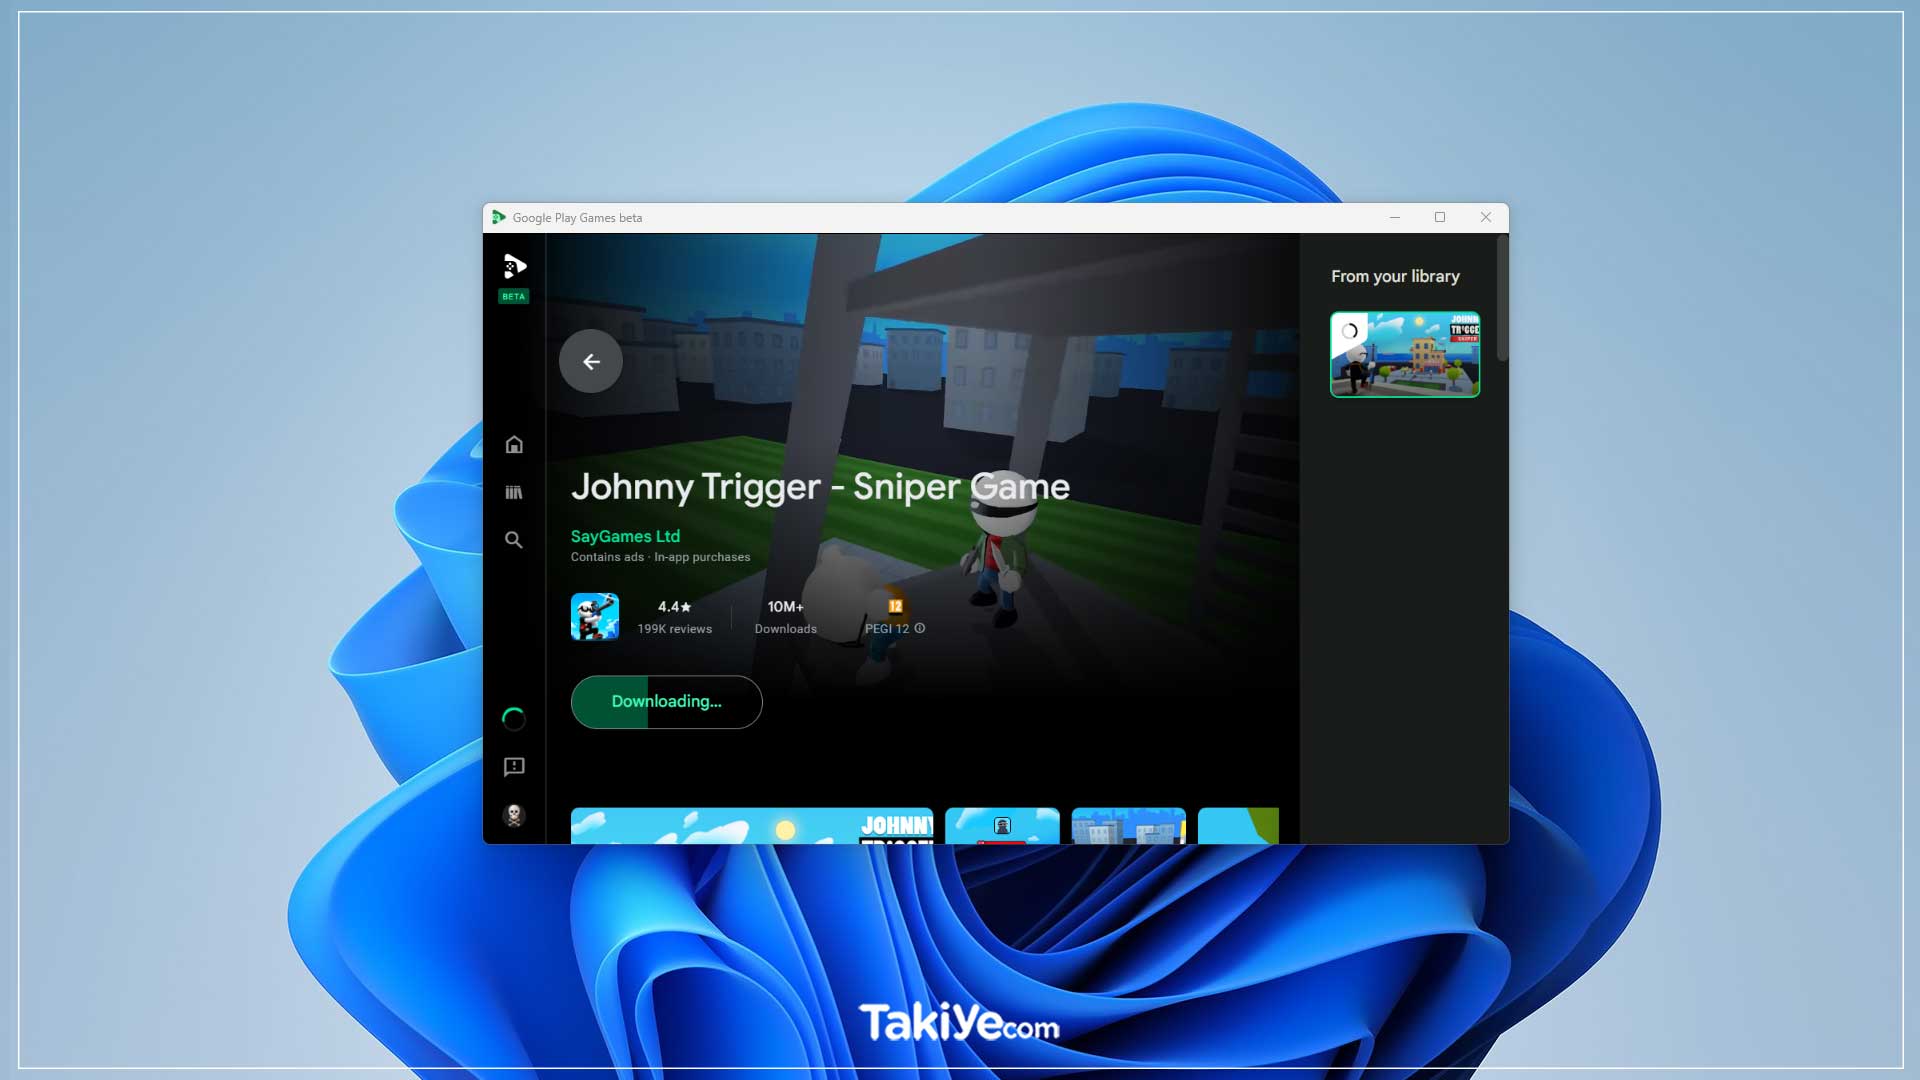This screenshot has width=1920, height=1080.
Task: Open the SayGames Ltd developer link
Action: 625,537
